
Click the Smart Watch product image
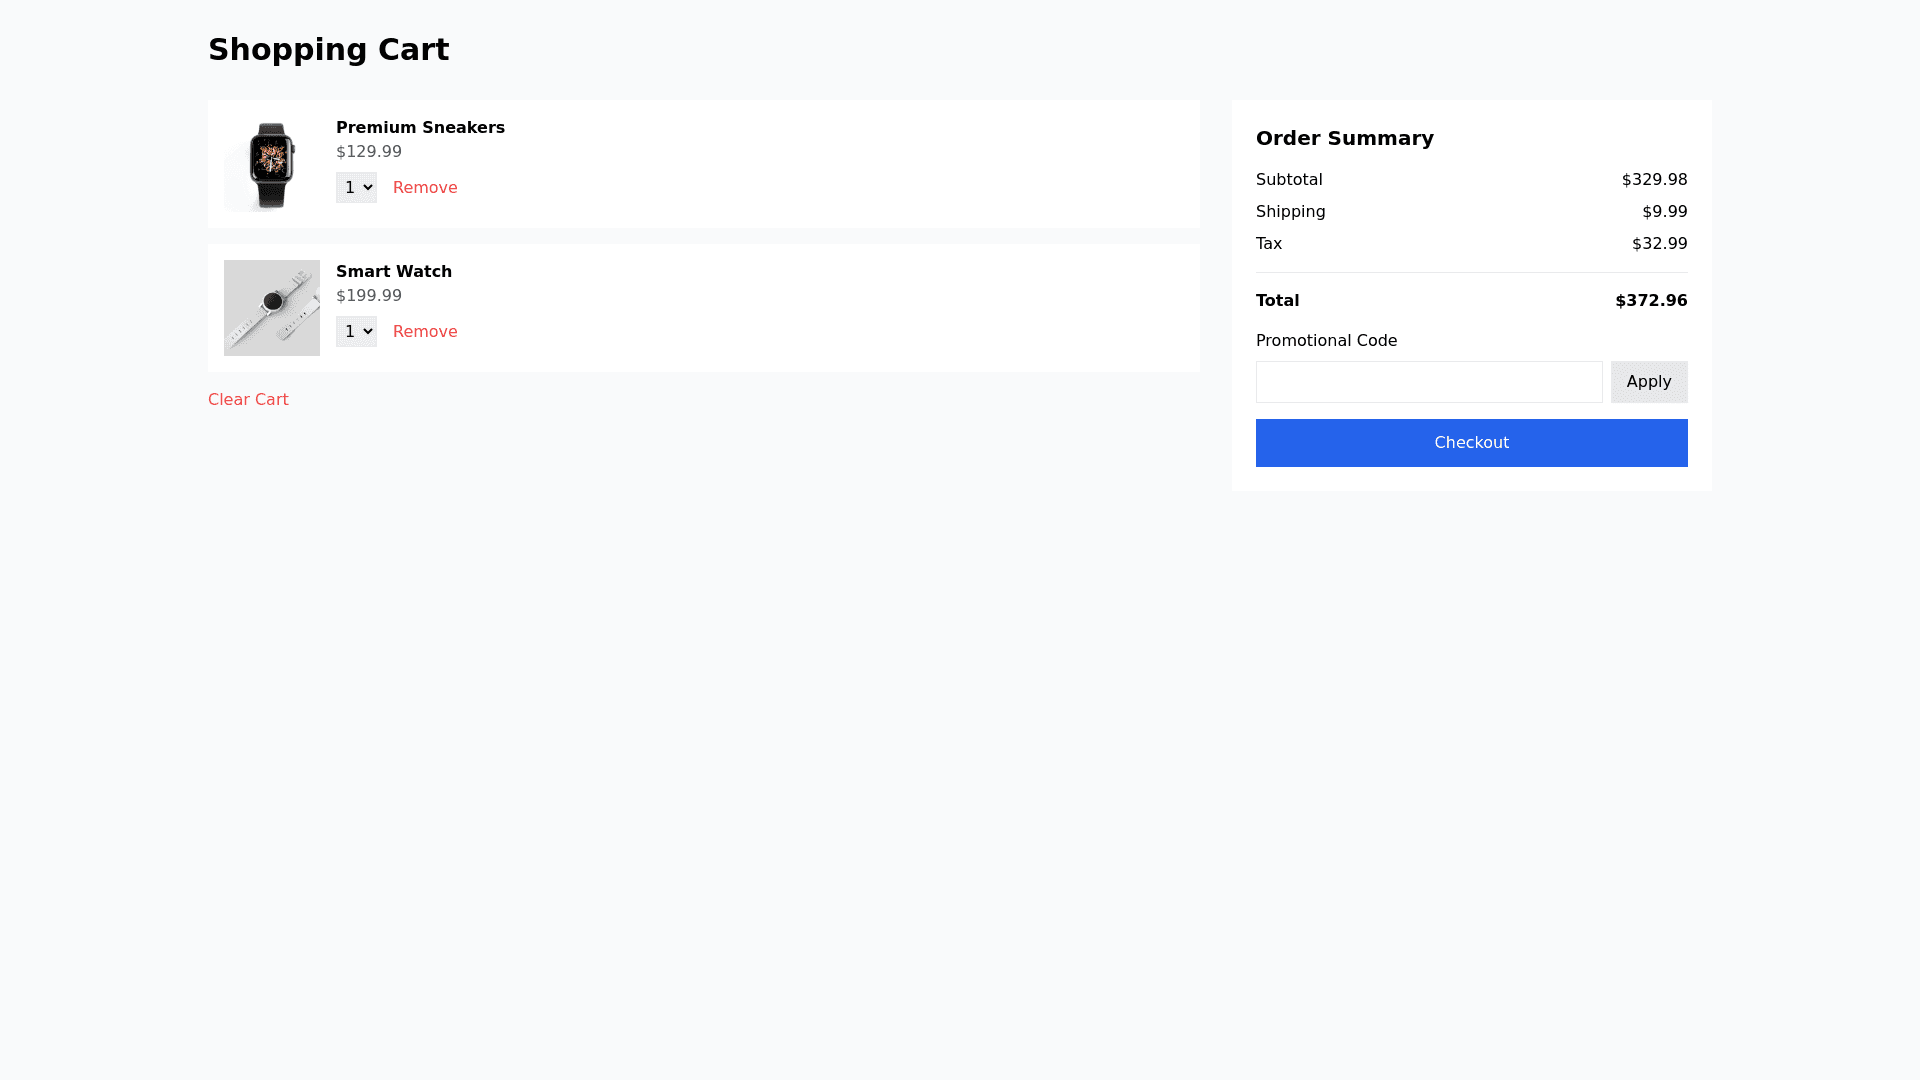click(271, 308)
